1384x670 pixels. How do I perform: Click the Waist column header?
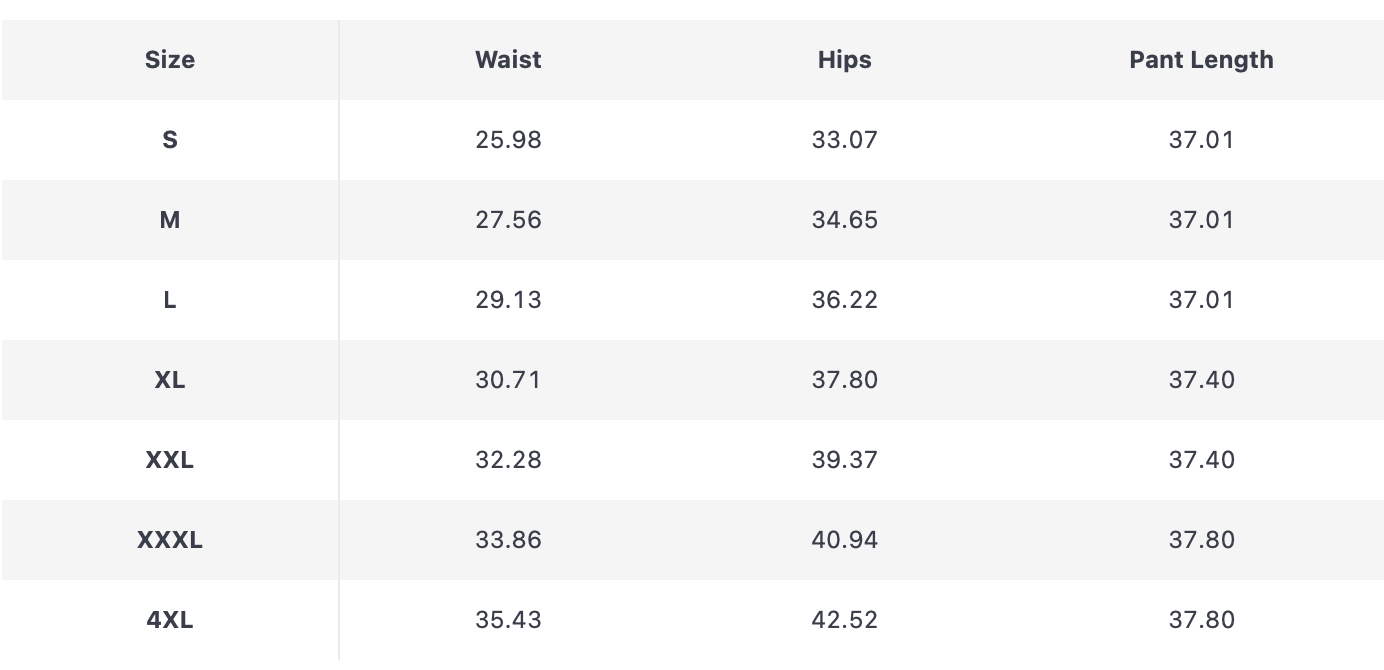point(508,60)
